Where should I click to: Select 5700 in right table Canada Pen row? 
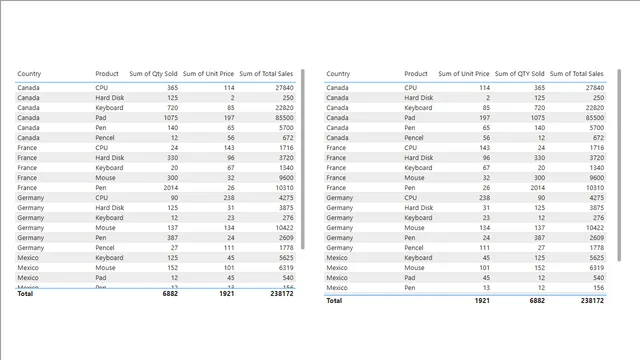click(596, 128)
